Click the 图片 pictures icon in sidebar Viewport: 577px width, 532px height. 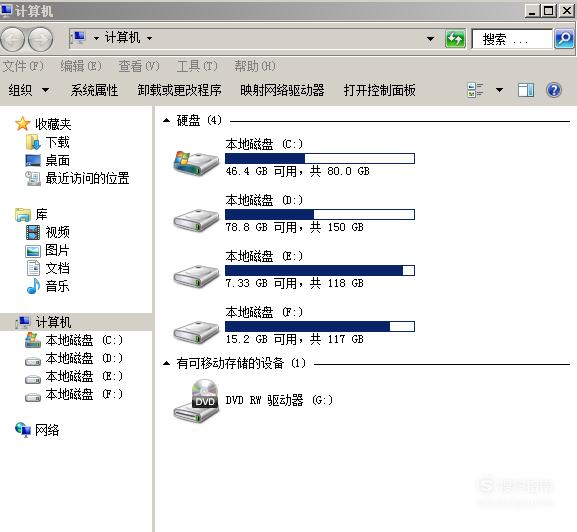[x=33, y=251]
